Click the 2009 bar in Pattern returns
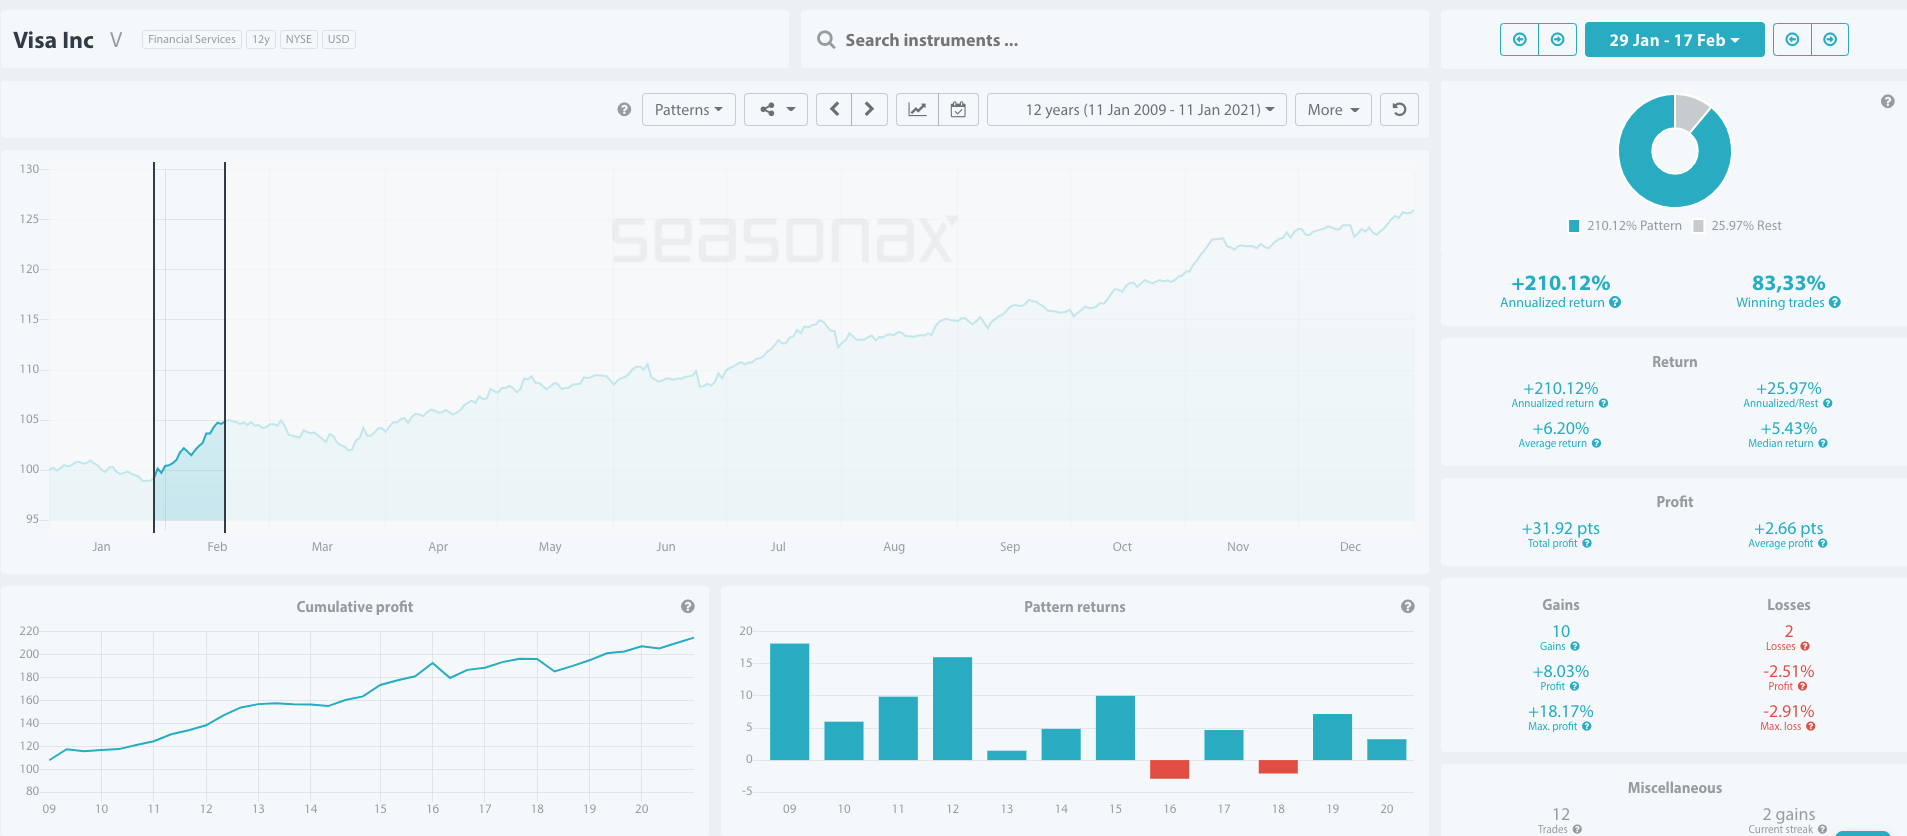Viewport: 1907px width, 836px height. tap(790, 701)
